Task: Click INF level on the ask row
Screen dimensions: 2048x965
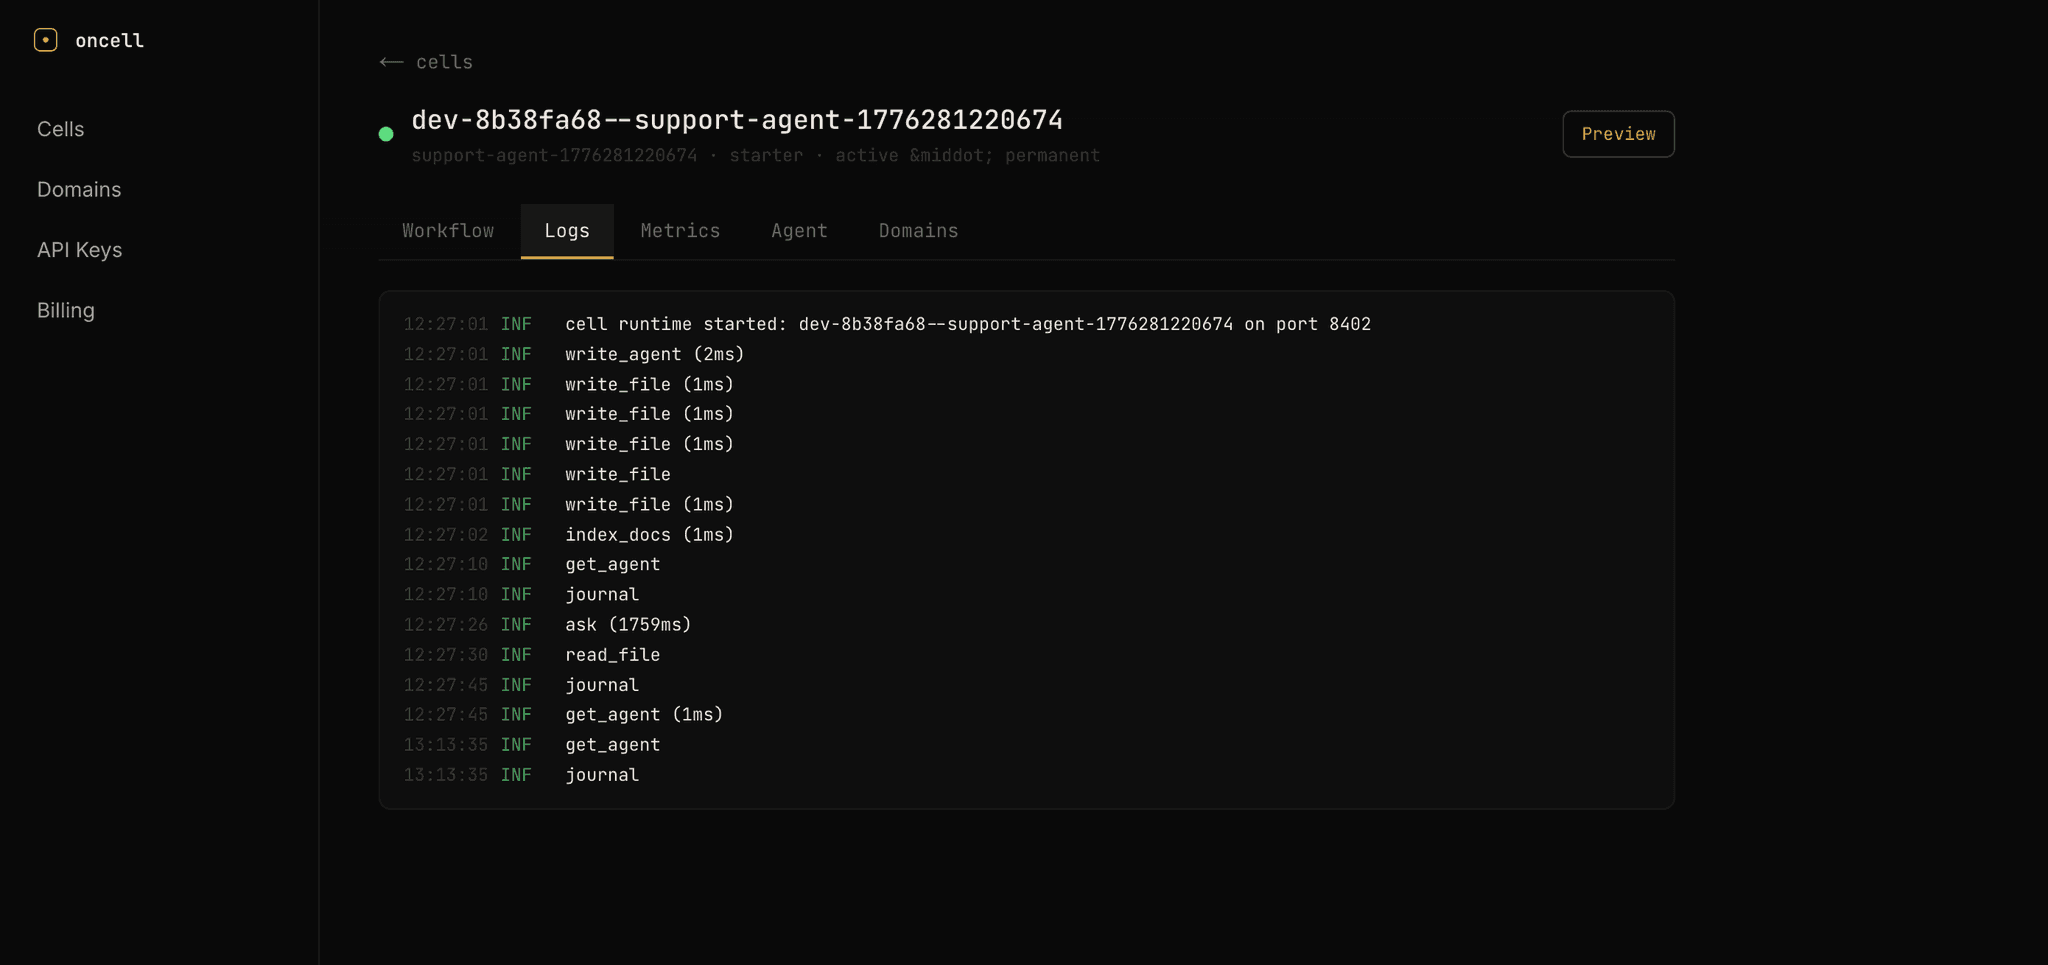Action: coord(516,624)
